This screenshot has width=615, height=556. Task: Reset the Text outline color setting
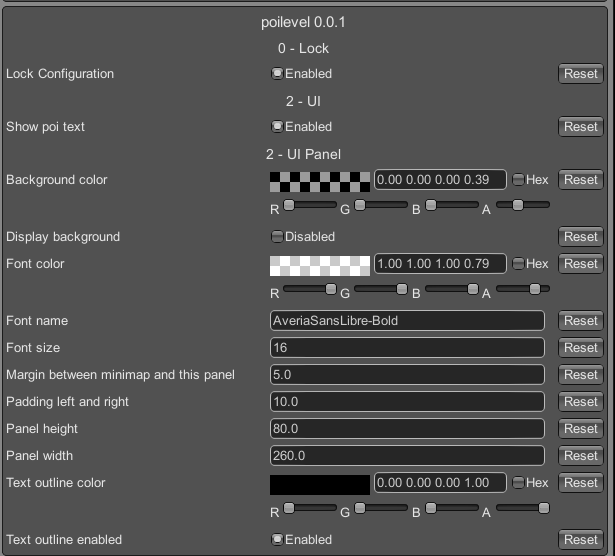click(x=580, y=483)
